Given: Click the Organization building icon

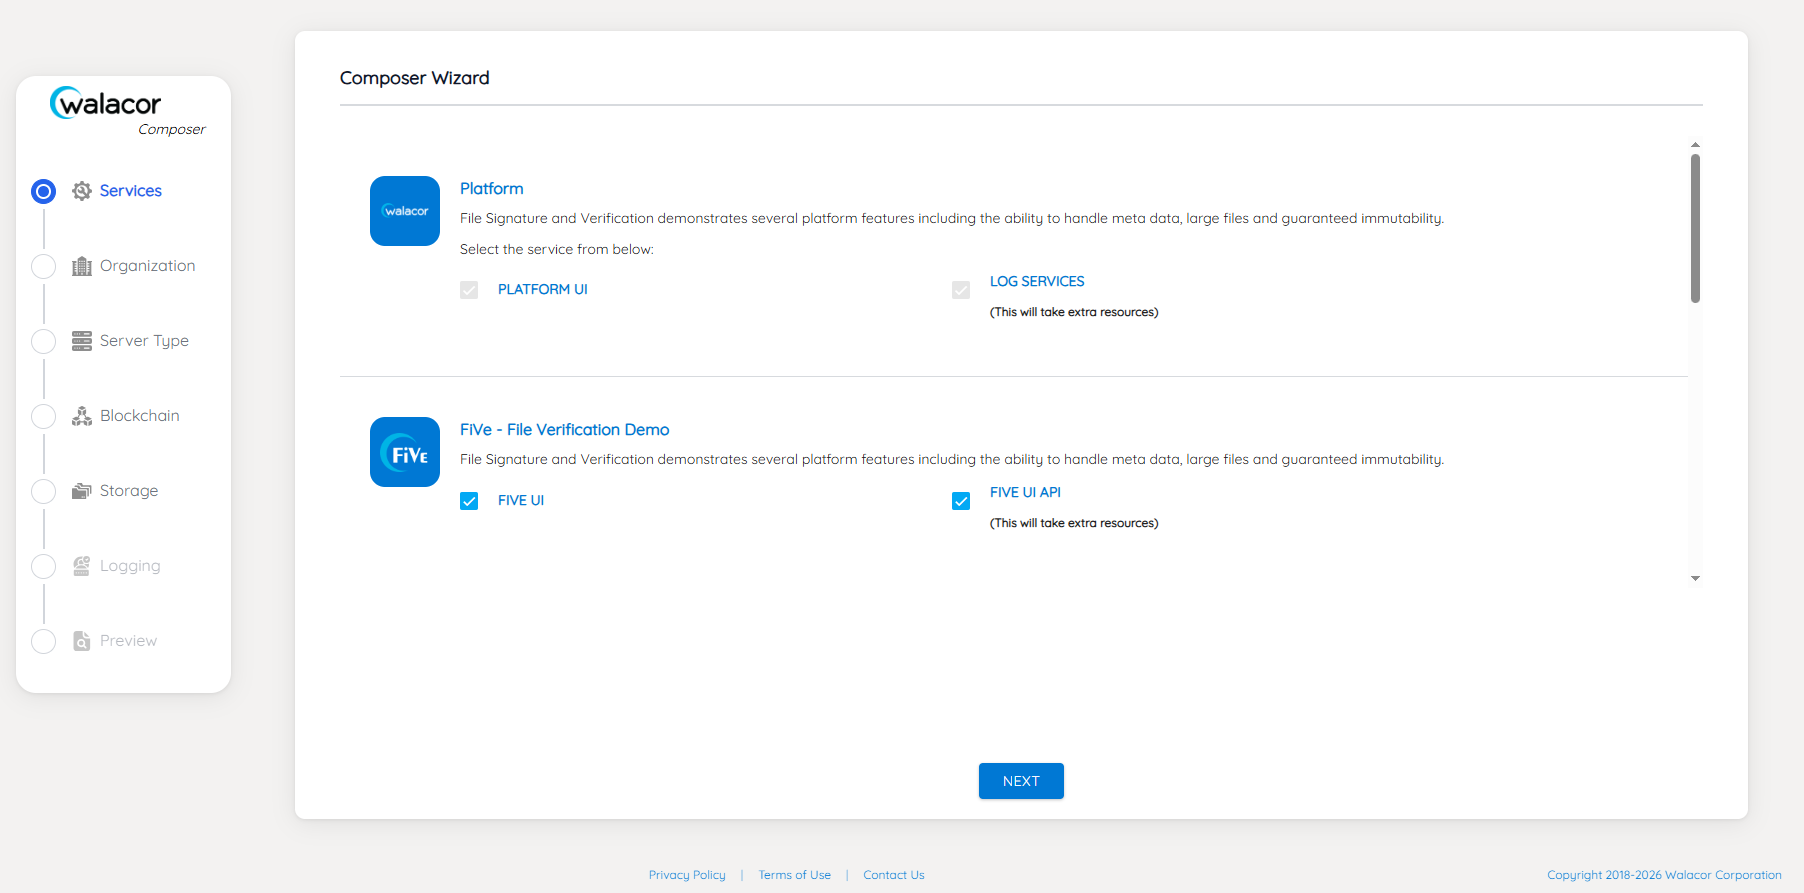Looking at the screenshot, I should tap(82, 266).
